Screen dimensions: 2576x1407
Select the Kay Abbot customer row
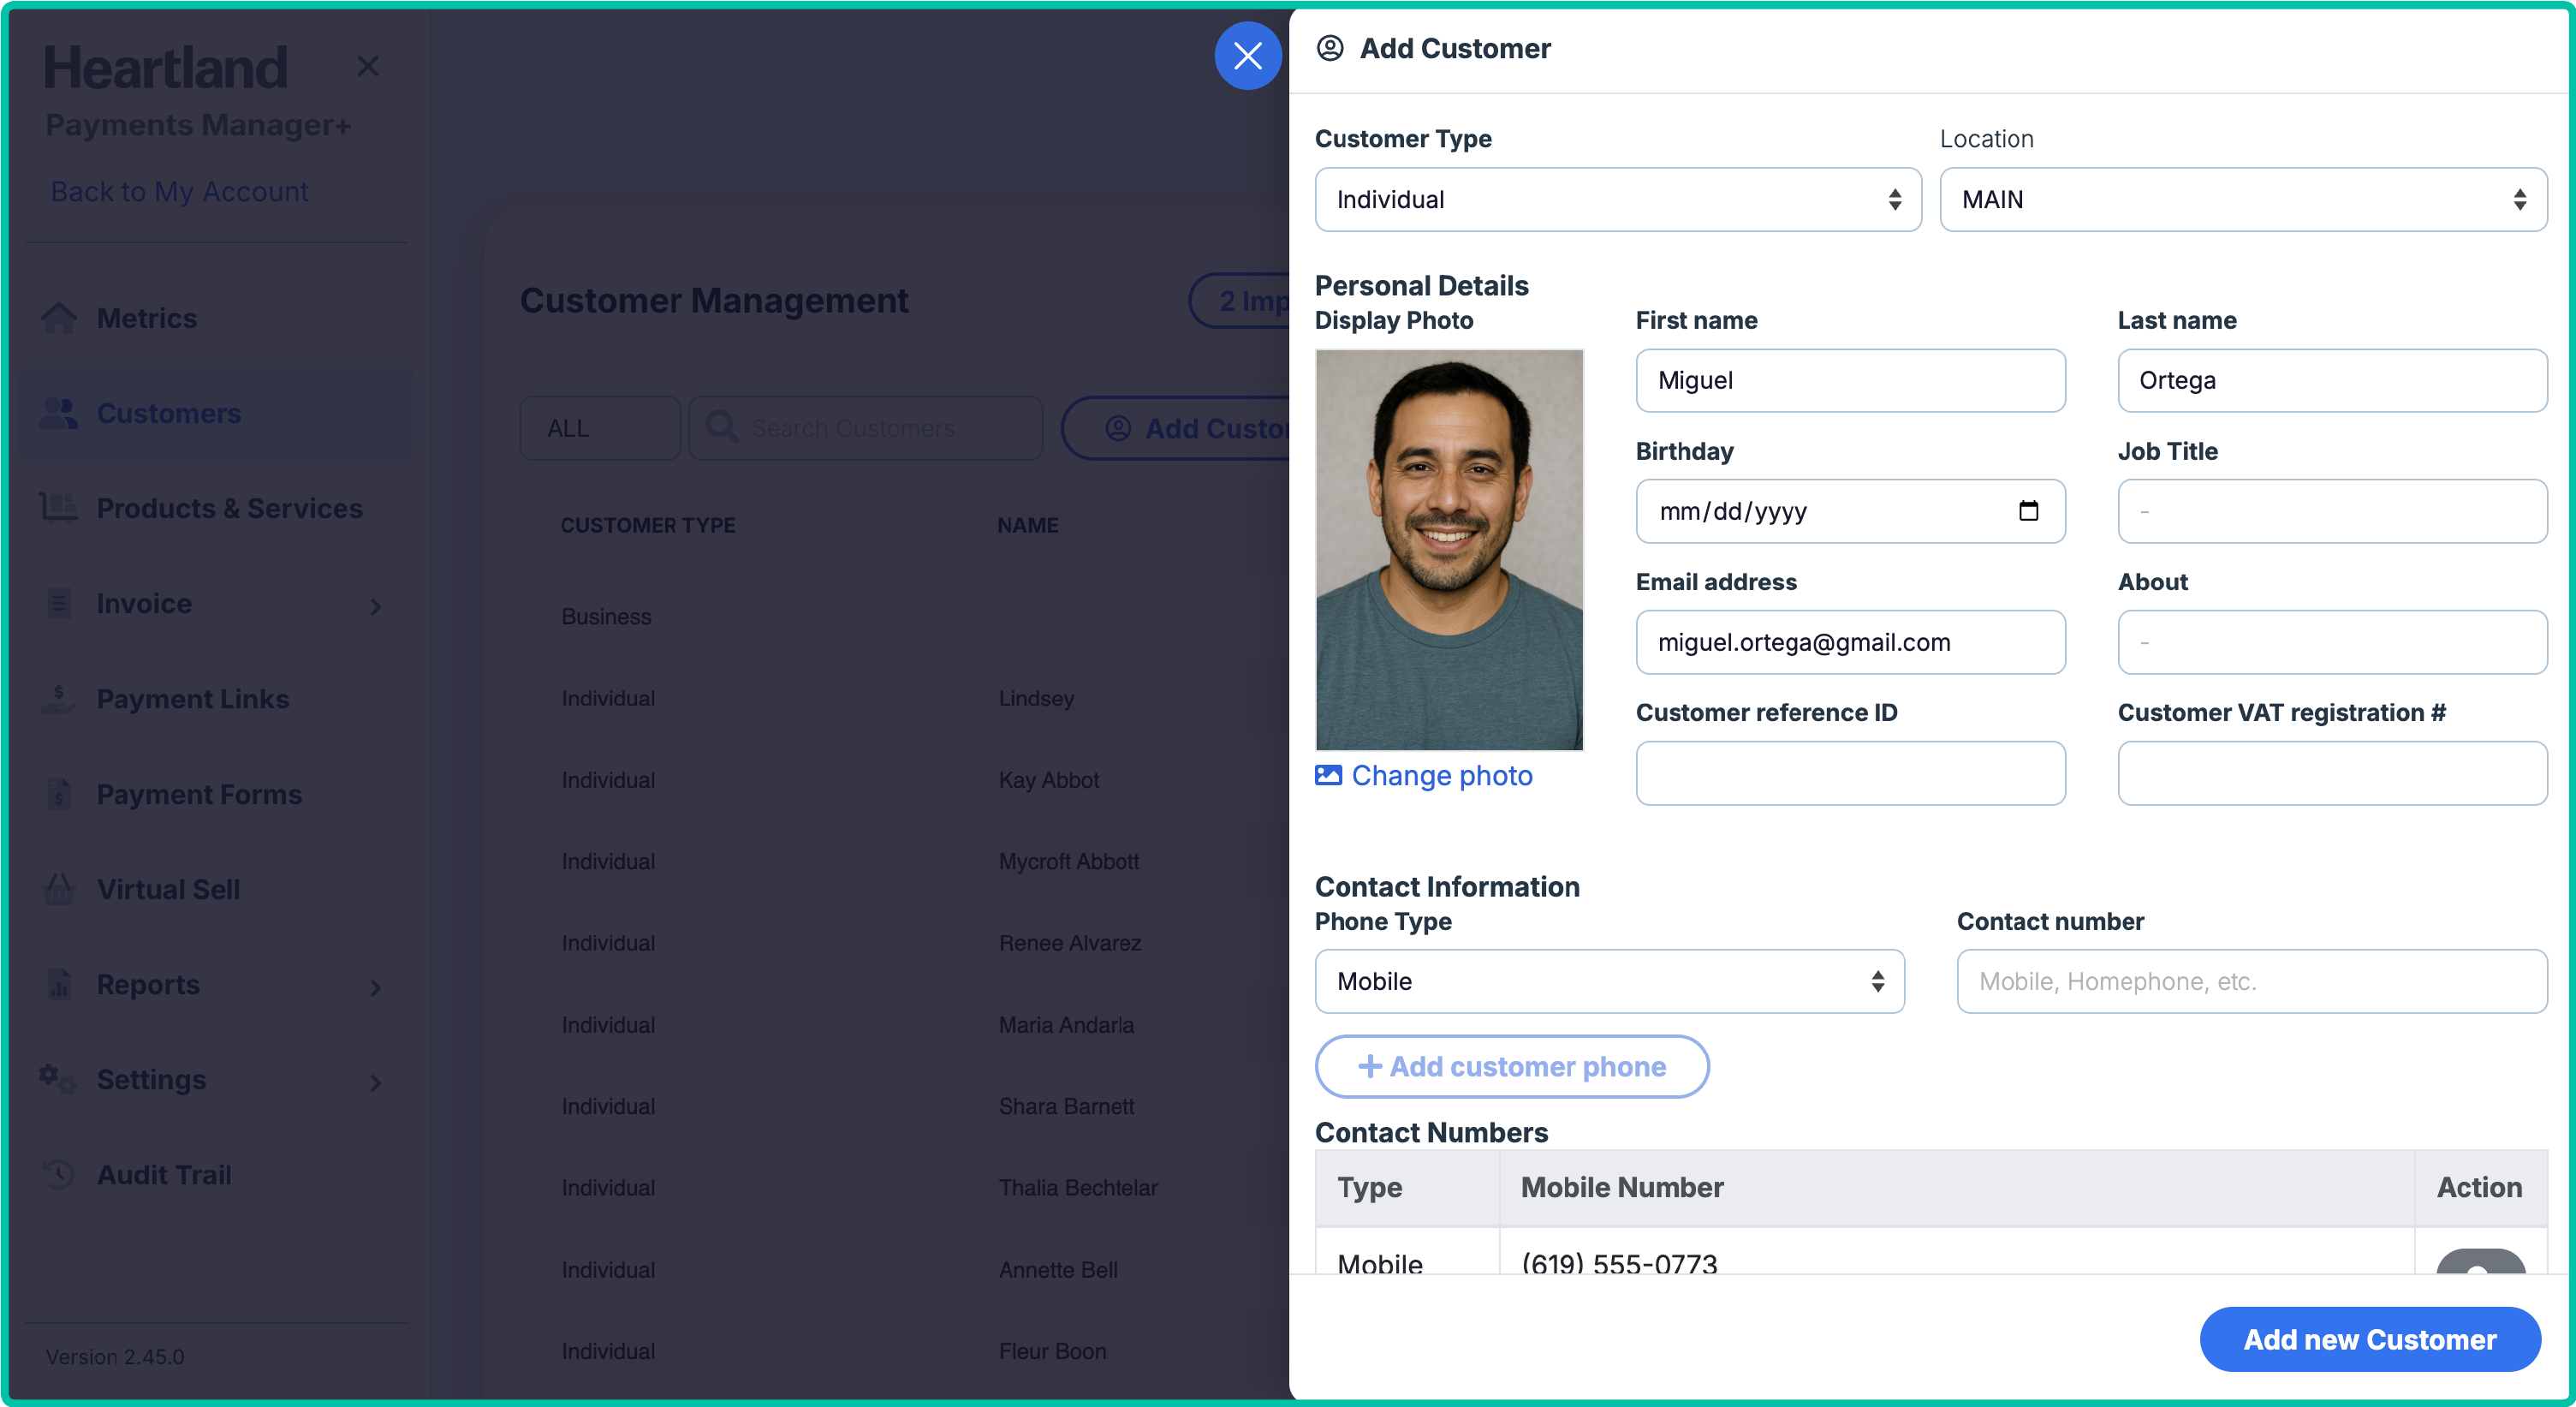coord(905,780)
